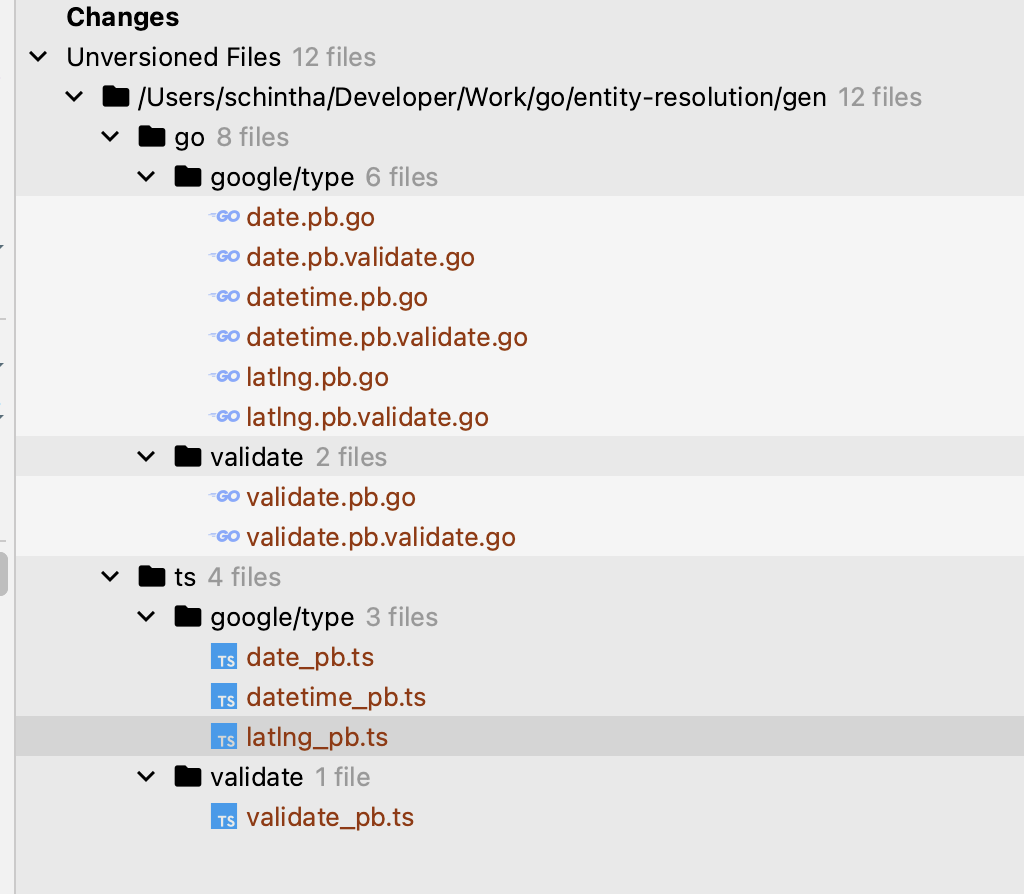The height and width of the screenshot is (894, 1024).
Task: Click the folder icon next to ts
Action: tap(152, 577)
